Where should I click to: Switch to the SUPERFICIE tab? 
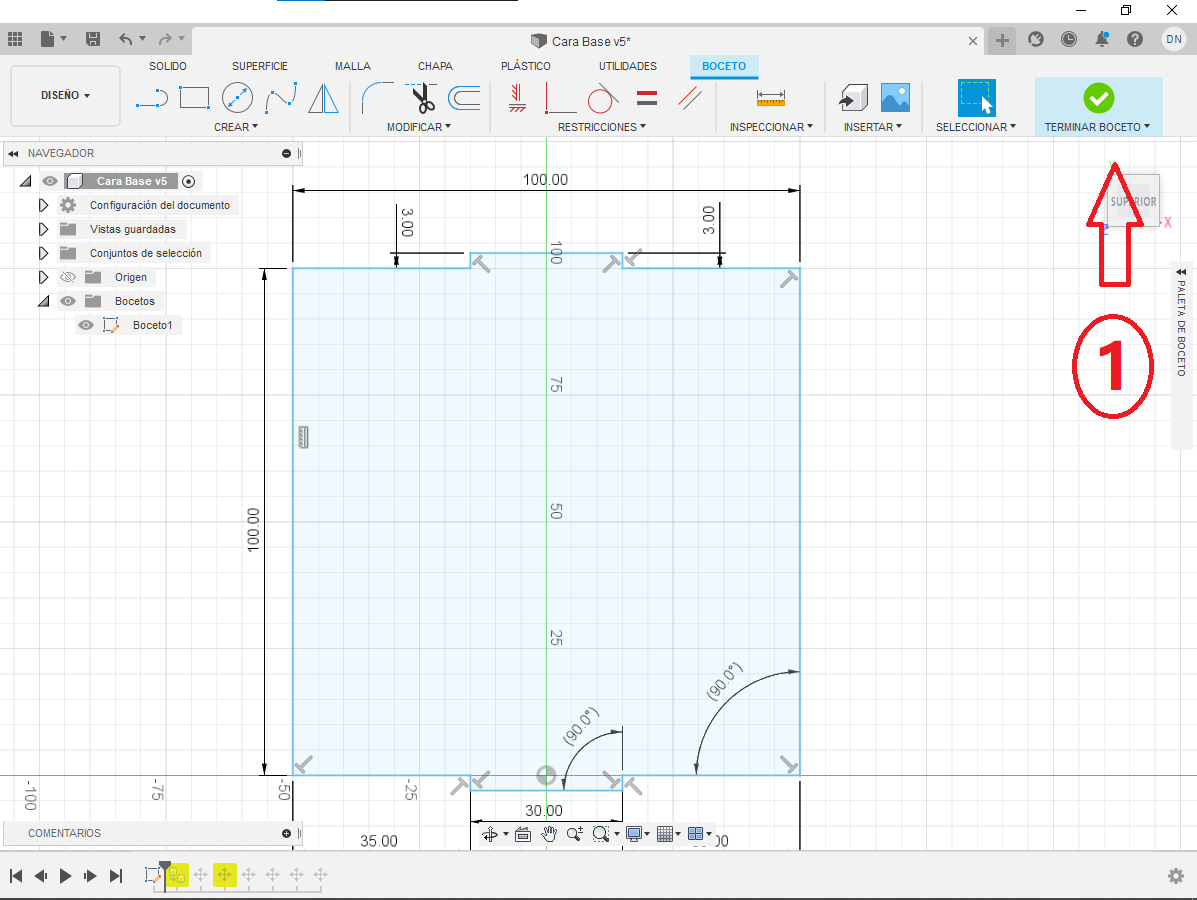[260, 66]
